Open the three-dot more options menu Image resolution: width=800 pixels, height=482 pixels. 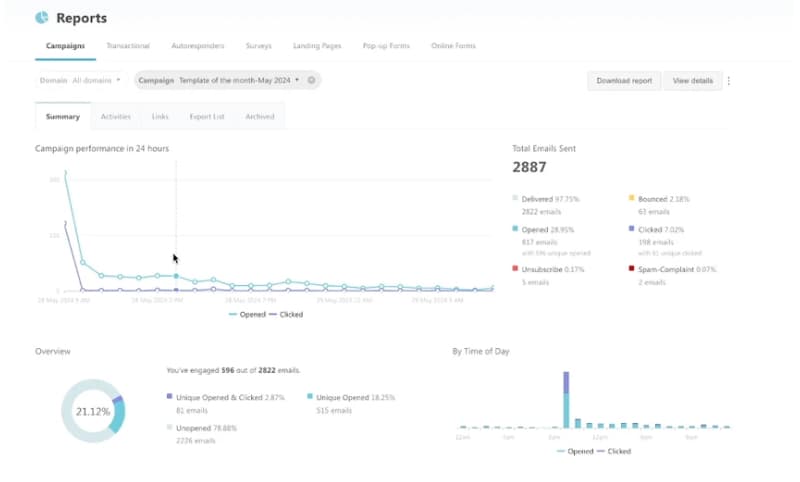click(729, 81)
